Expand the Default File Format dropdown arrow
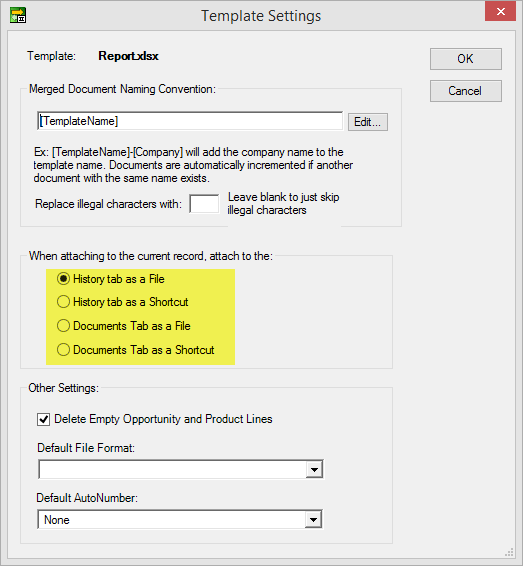This screenshot has width=523, height=566. click(x=314, y=470)
